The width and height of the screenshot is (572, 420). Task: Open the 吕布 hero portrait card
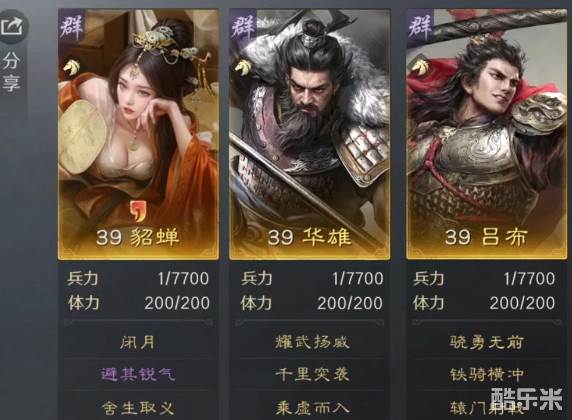click(x=487, y=134)
